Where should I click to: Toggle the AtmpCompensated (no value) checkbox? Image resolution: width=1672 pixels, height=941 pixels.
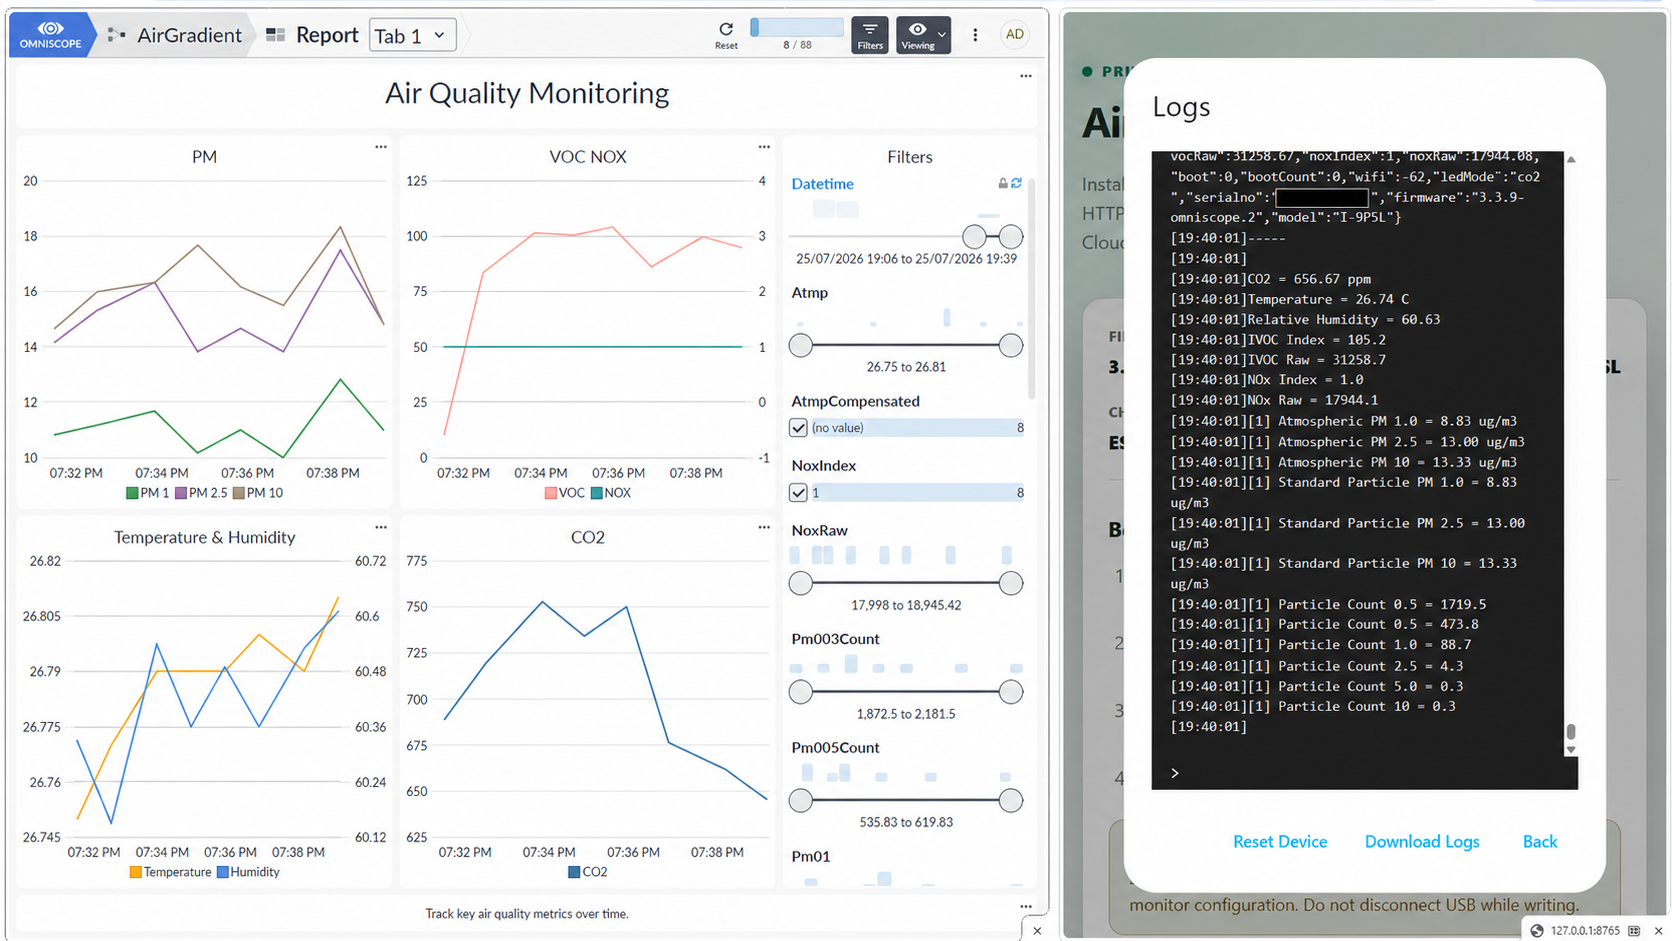(798, 428)
